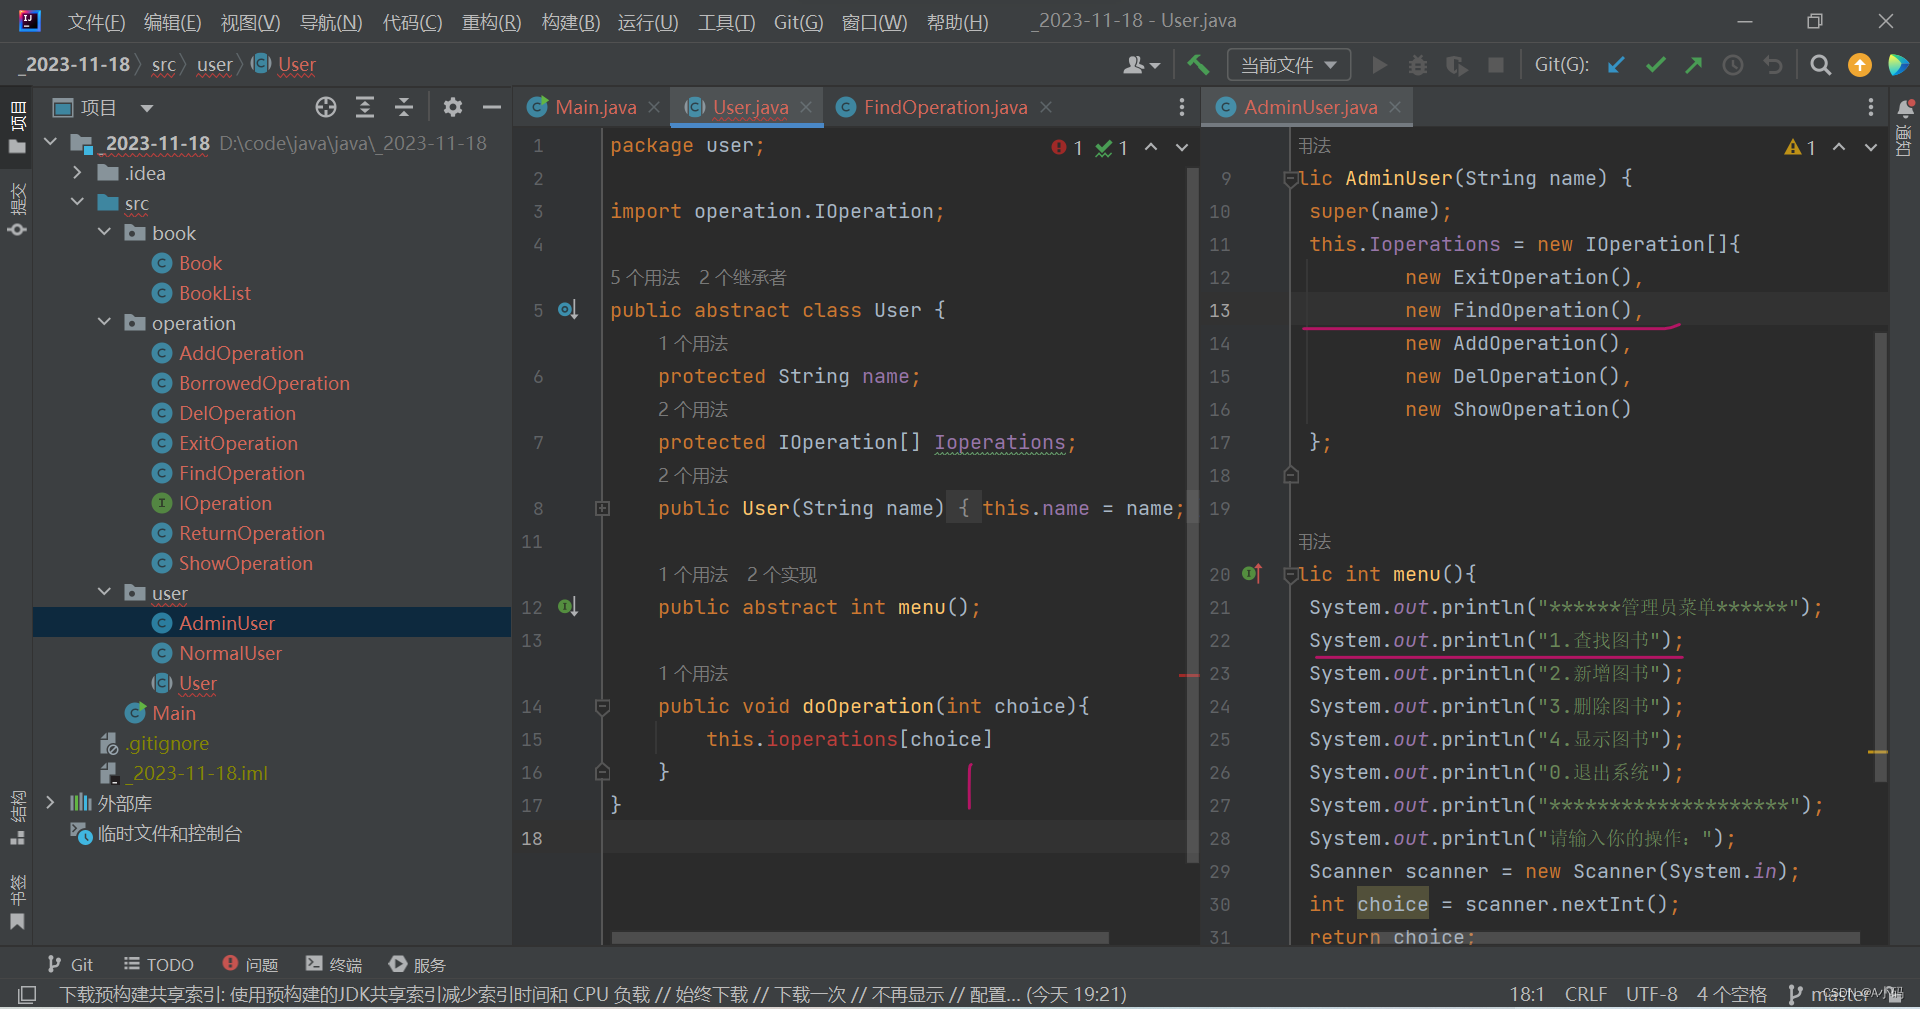This screenshot has height=1009, width=1920.
Task: Switch to FindOperation.java tab
Action: click(x=945, y=107)
